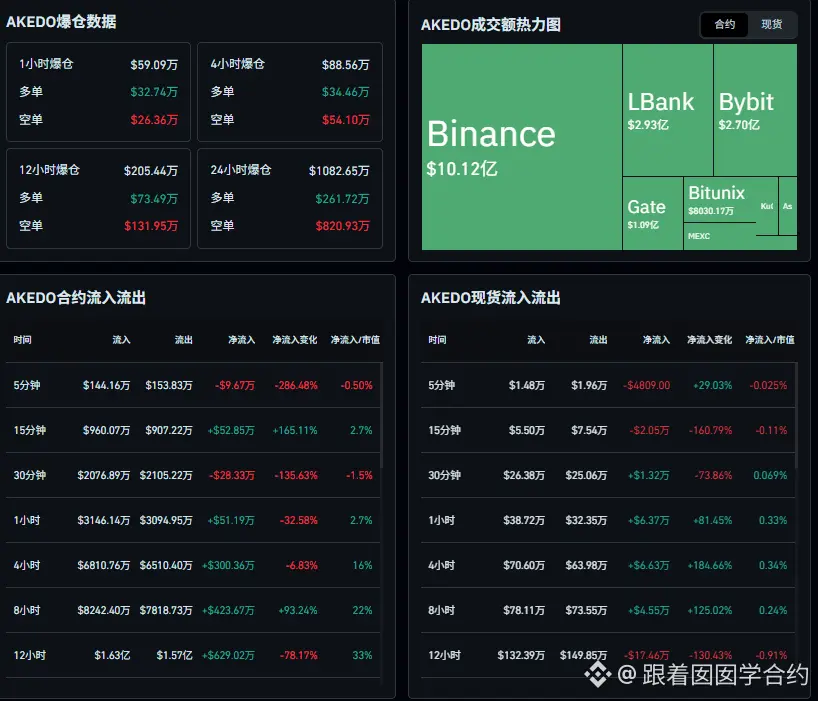Sort spot table by 净流入变化 column

tap(709, 340)
